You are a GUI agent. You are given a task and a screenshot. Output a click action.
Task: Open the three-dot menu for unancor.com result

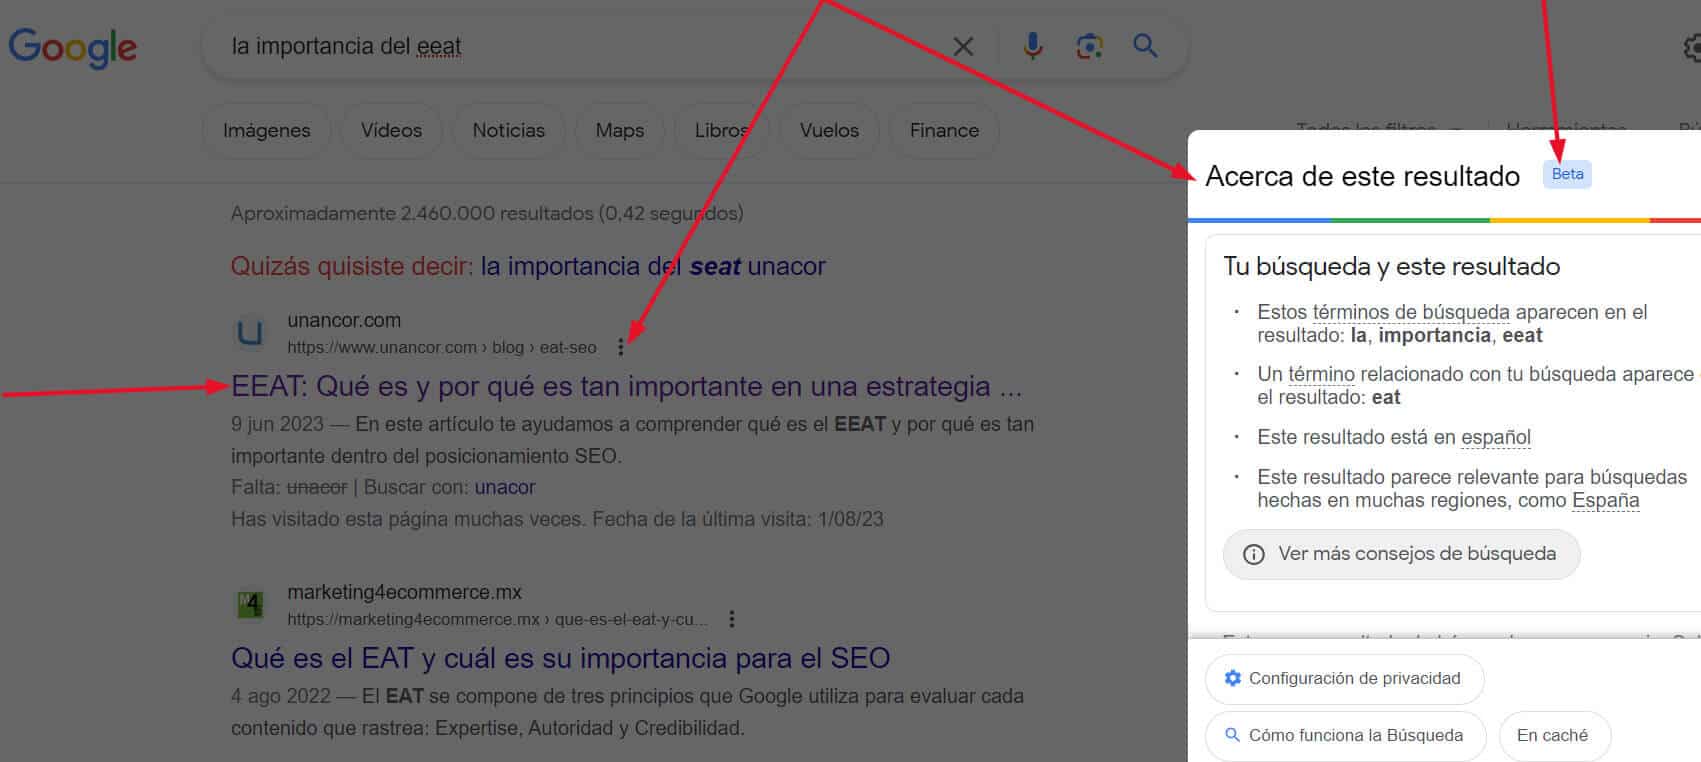[x=621, y=347]
